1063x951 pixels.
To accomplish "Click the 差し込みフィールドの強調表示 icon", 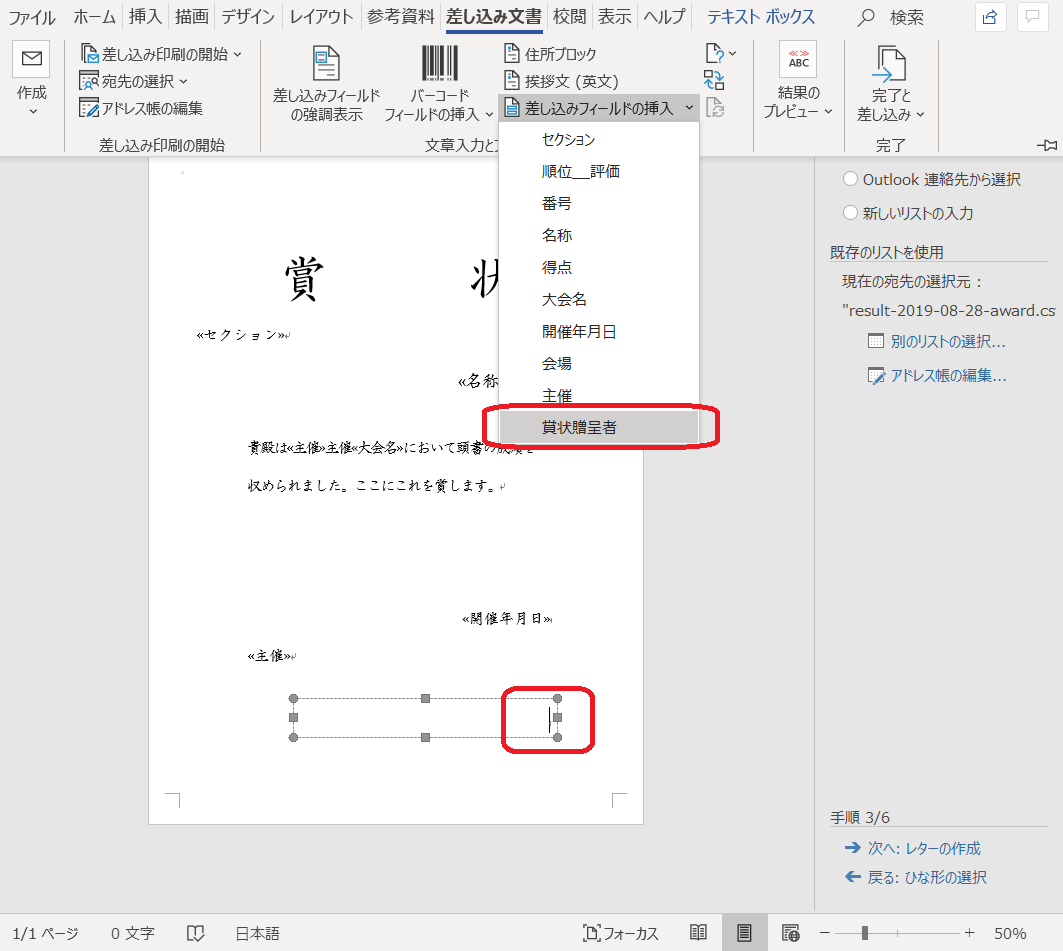I will [x=326, y=64].
